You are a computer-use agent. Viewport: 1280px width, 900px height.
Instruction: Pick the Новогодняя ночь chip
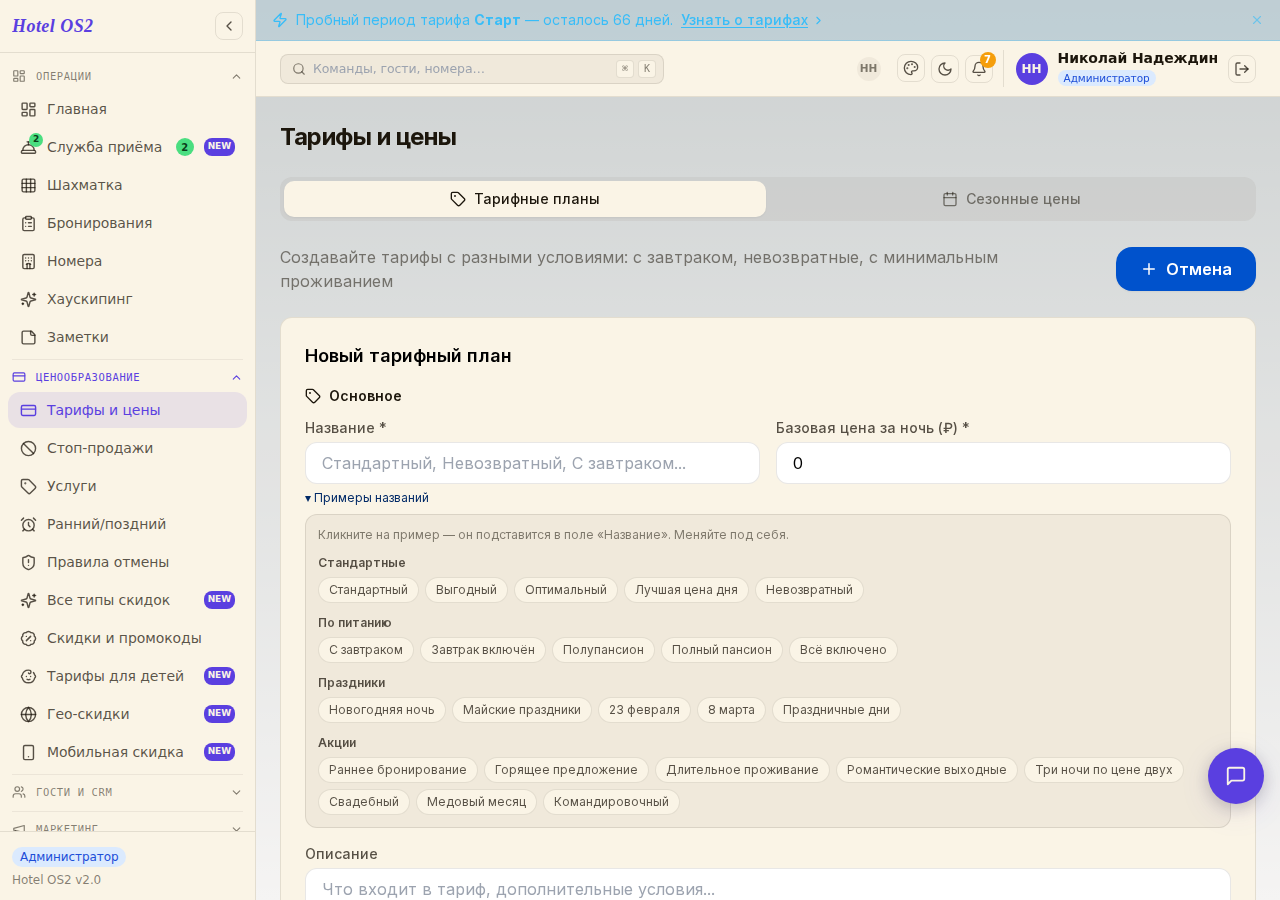click(x=382, y=710)
